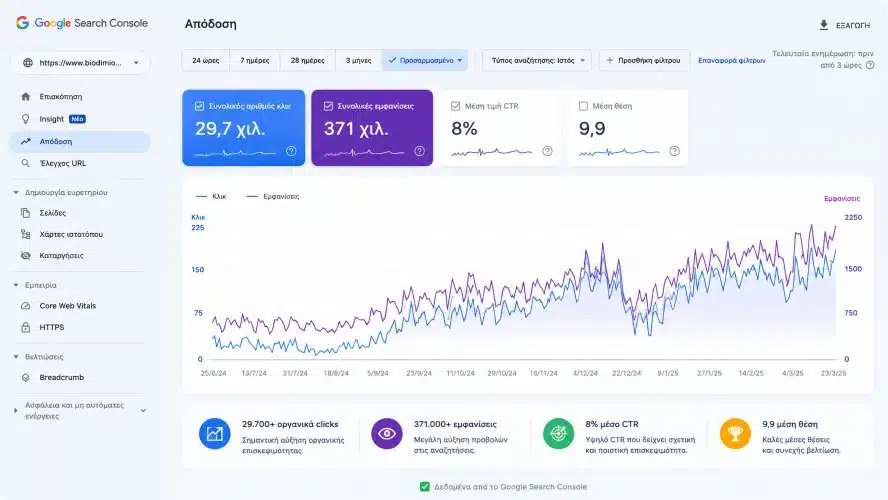The width and height of the screenshot is (888, 500).
Task: Open the property selector dropdown arrow
Action: click(136, 63)
